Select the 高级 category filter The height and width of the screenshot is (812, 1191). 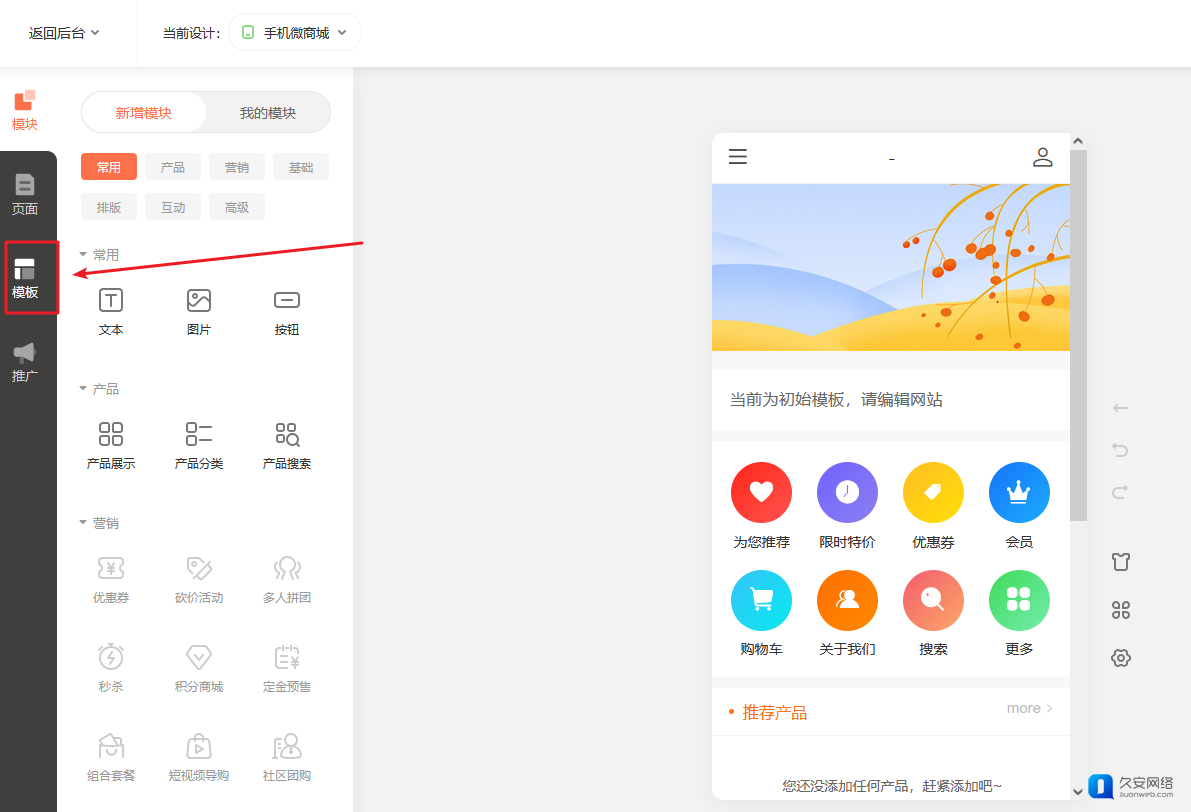[237, 207]
